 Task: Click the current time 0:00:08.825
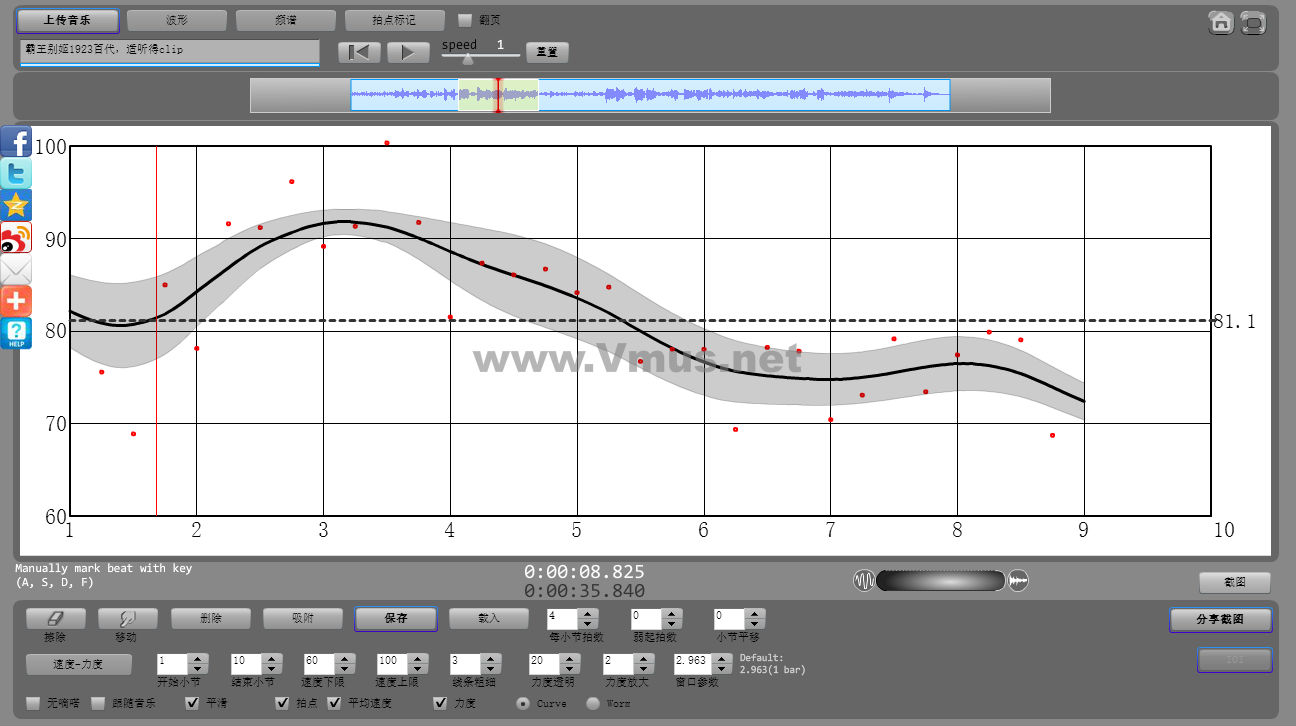(x=584, y=572)
